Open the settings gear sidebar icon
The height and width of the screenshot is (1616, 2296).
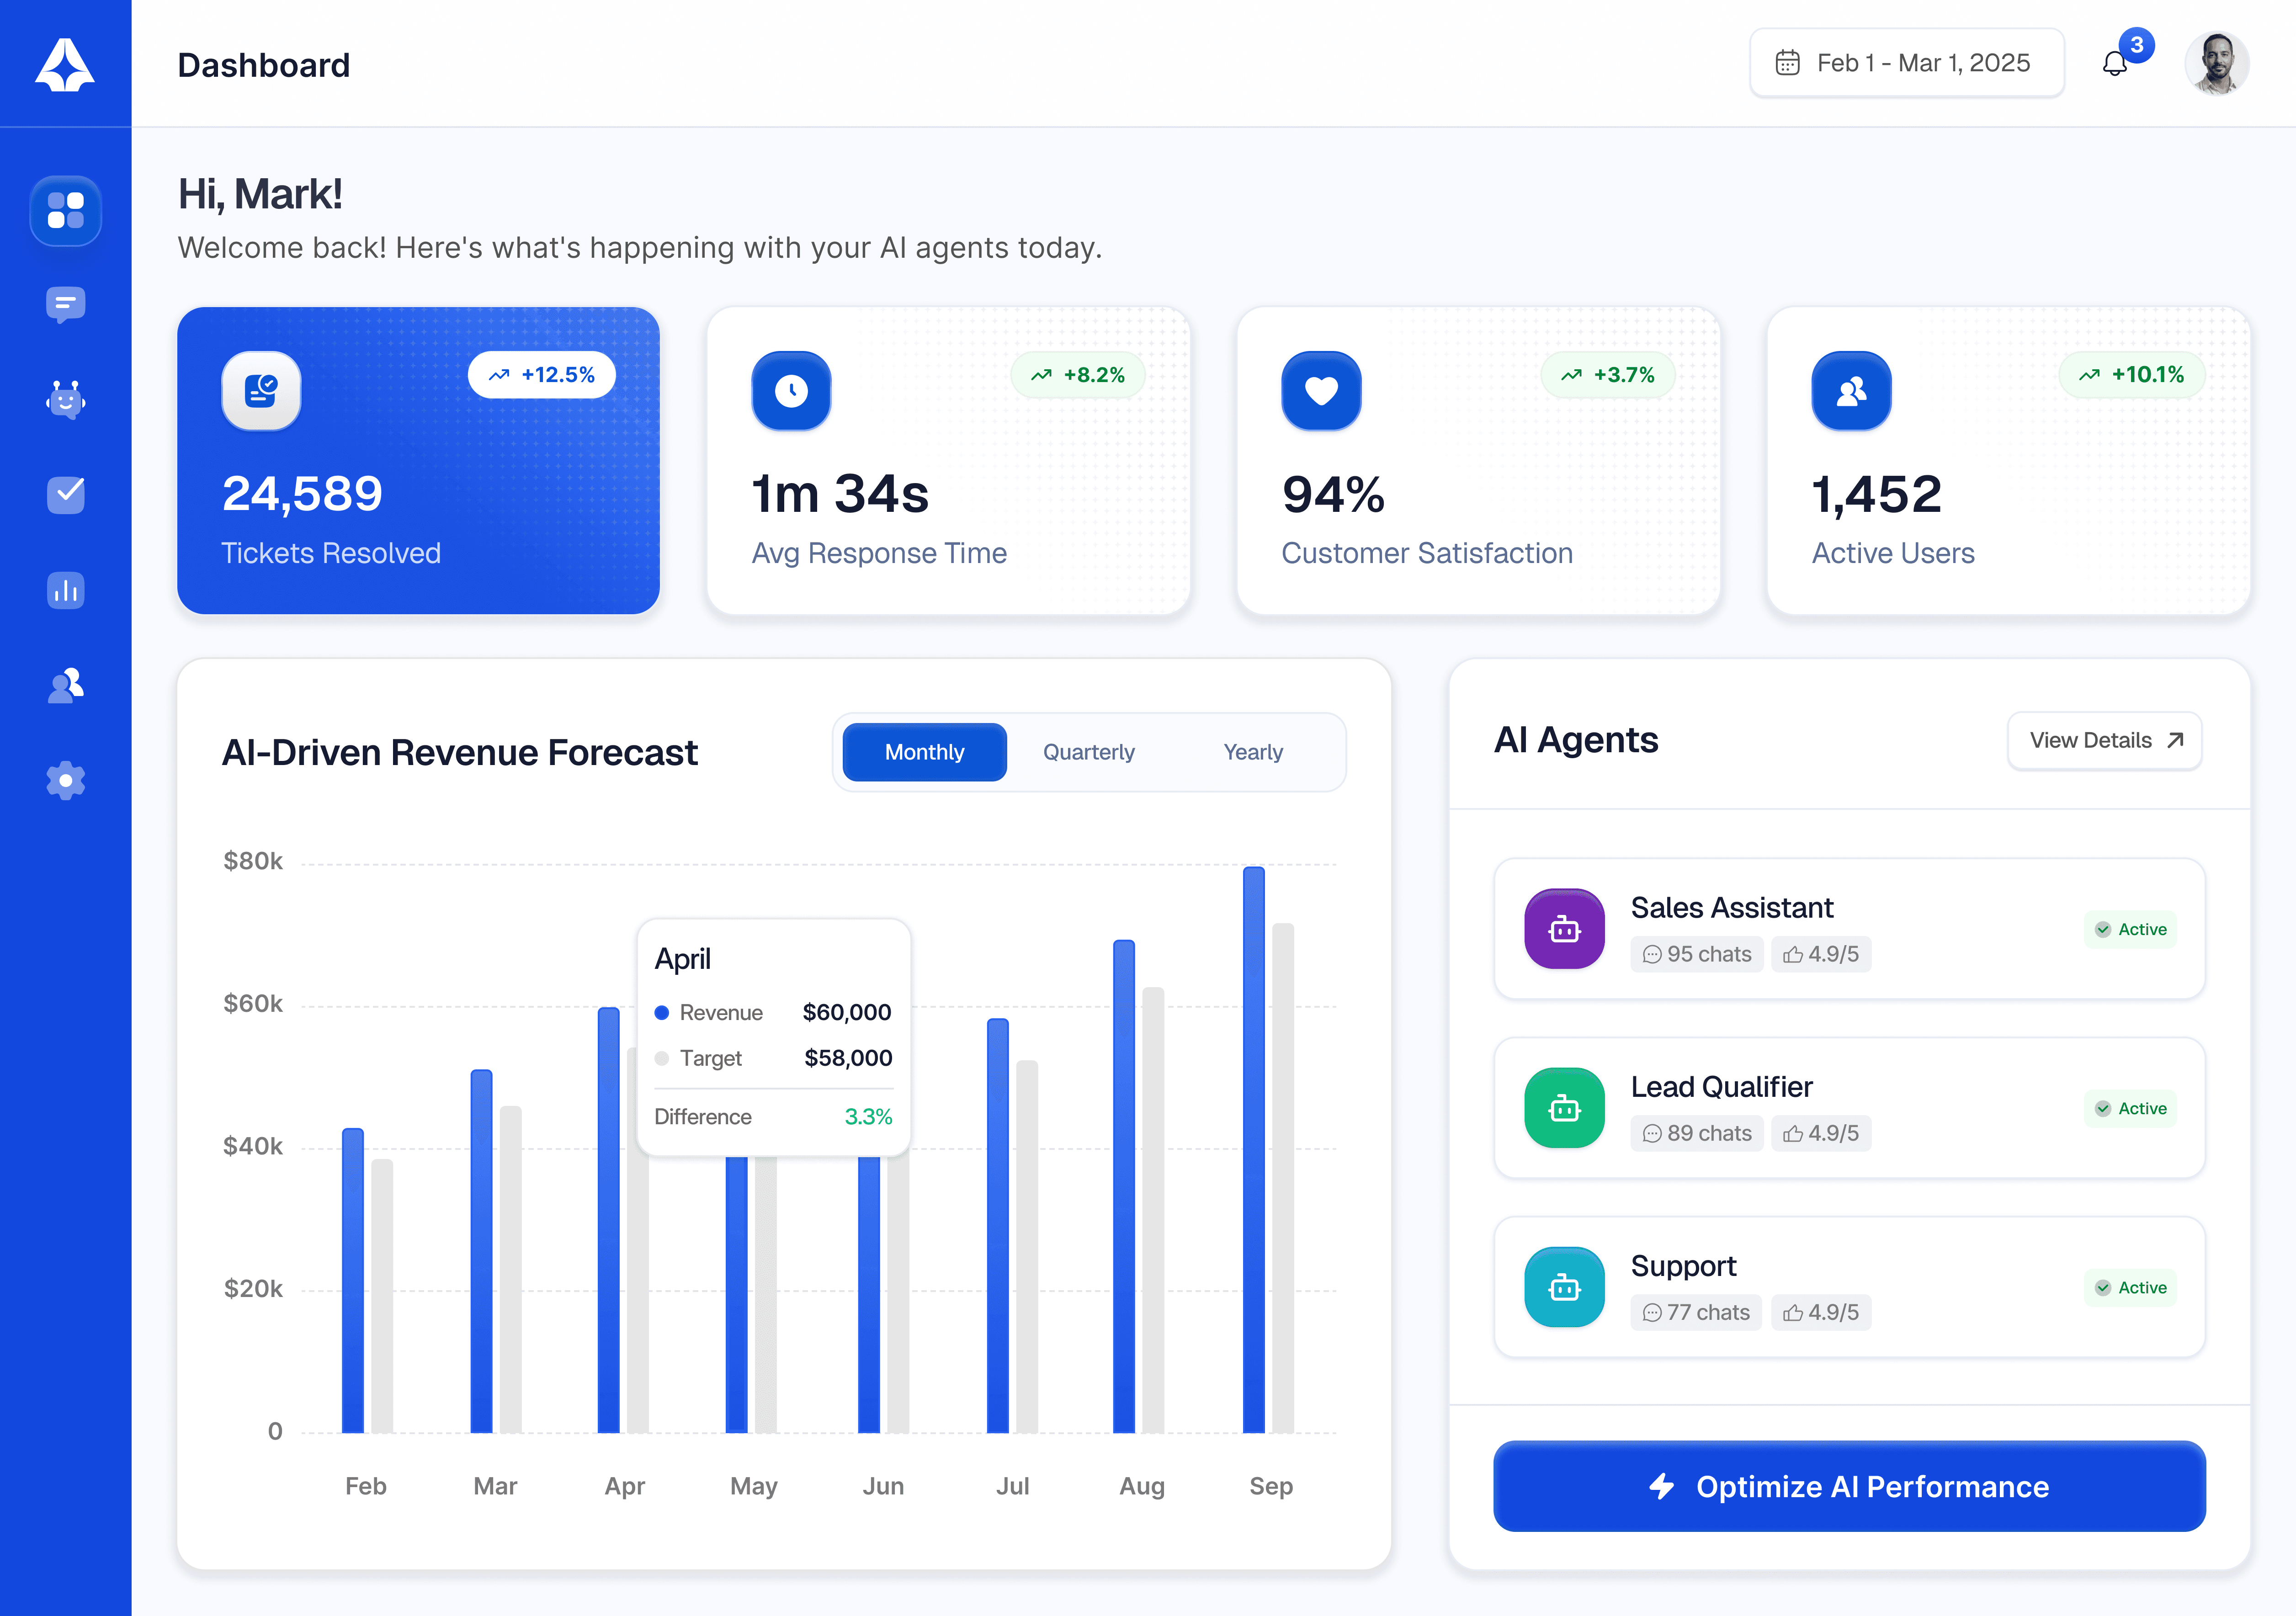(65, 780)
